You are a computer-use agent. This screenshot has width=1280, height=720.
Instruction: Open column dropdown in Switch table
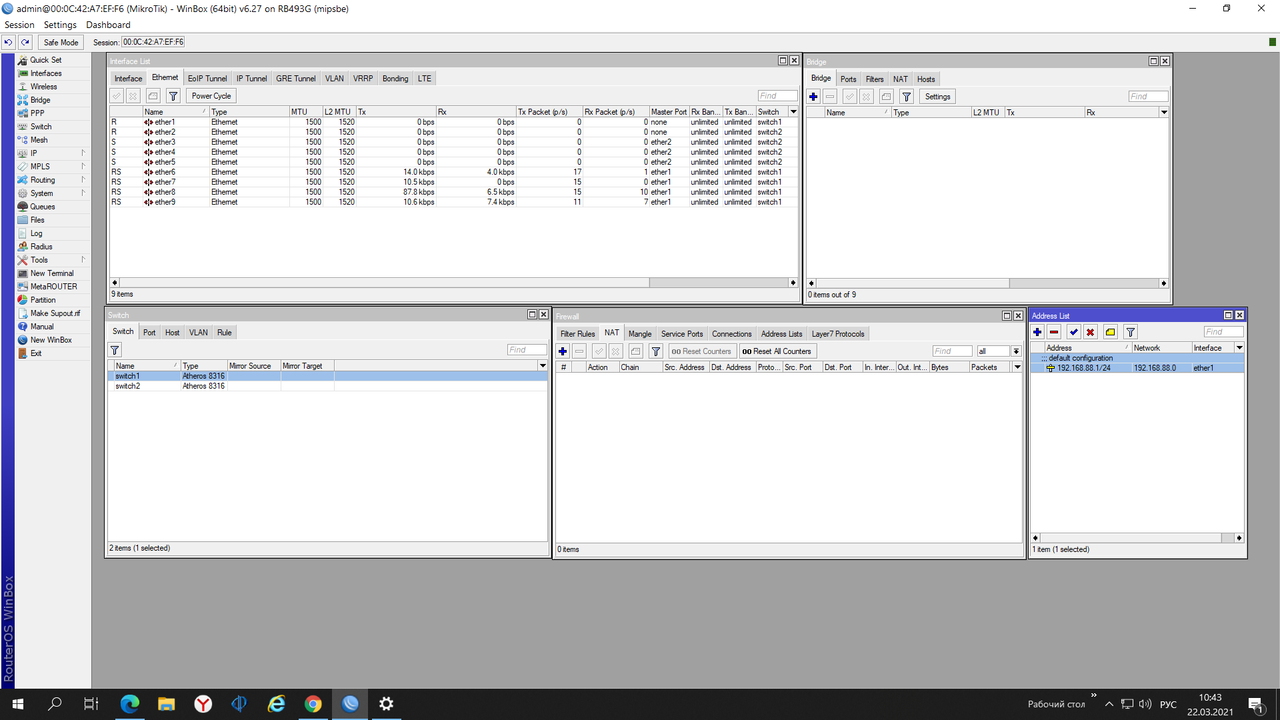tap(542, 366)
